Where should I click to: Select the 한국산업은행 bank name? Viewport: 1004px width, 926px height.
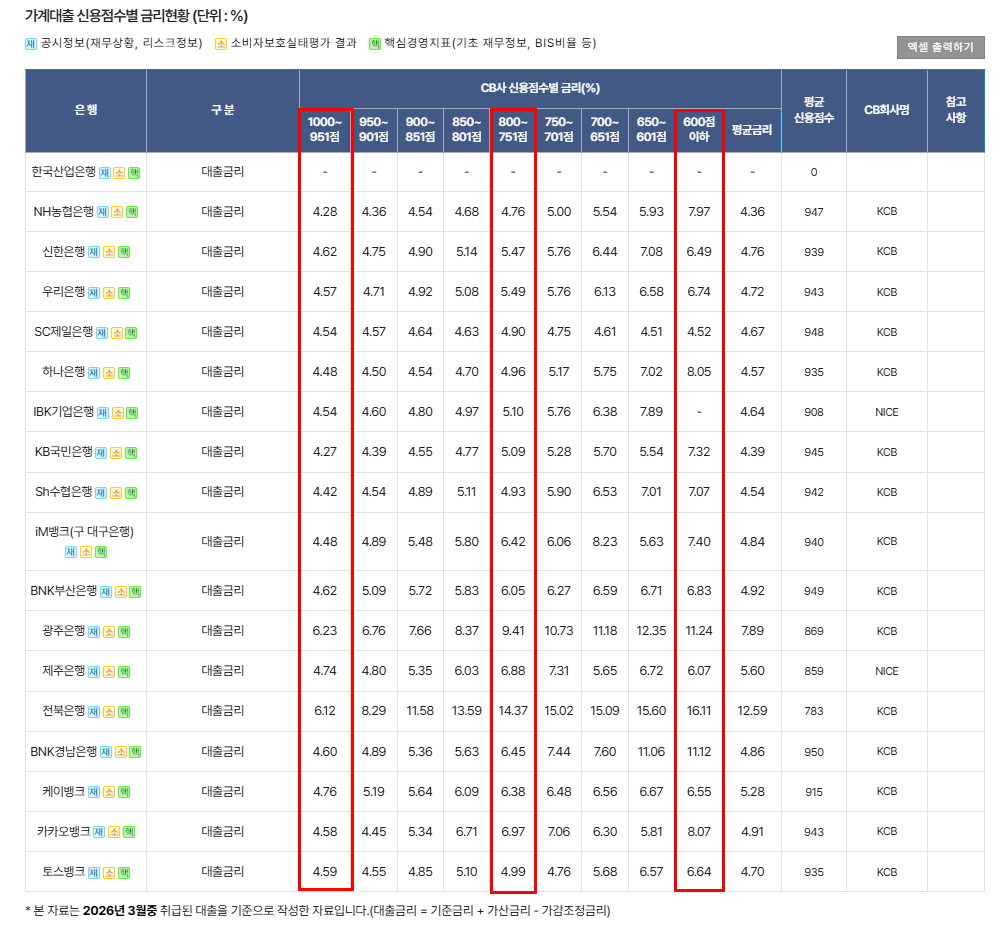point(63,172)
